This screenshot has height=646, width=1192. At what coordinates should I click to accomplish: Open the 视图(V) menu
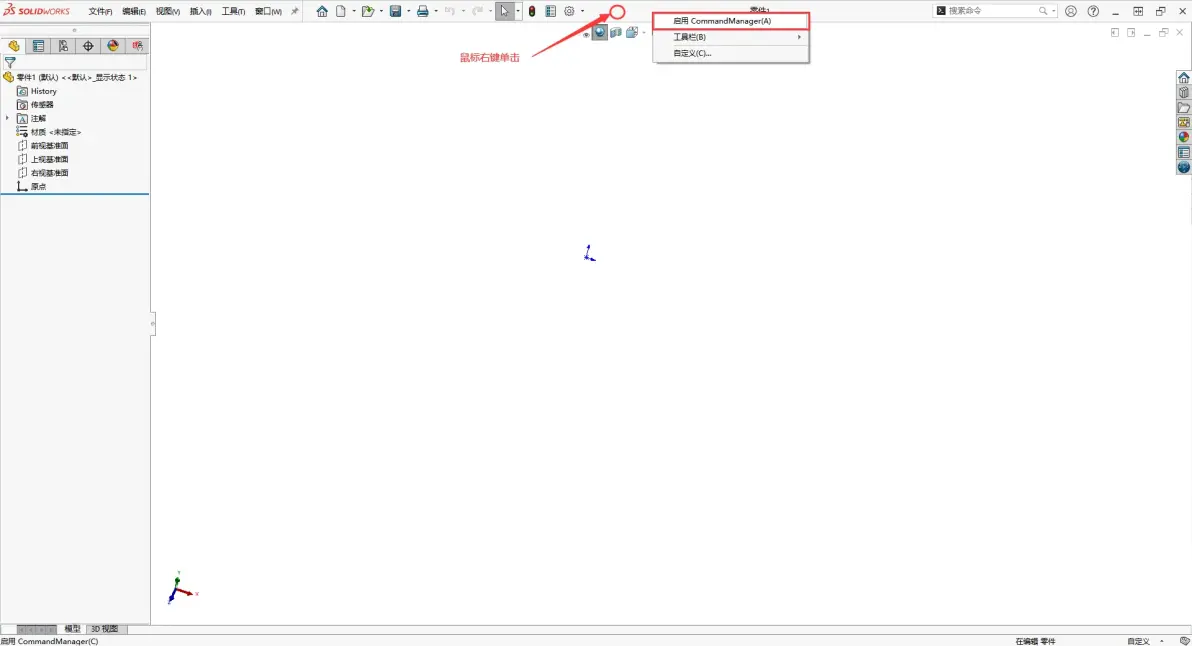pos(167,11)
